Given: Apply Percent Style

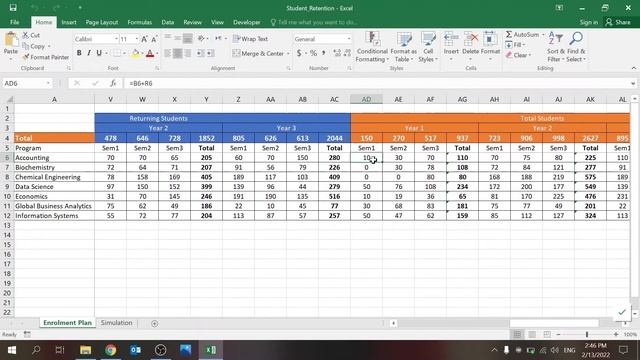Looking at the screenshot, I should click(313, 53).
